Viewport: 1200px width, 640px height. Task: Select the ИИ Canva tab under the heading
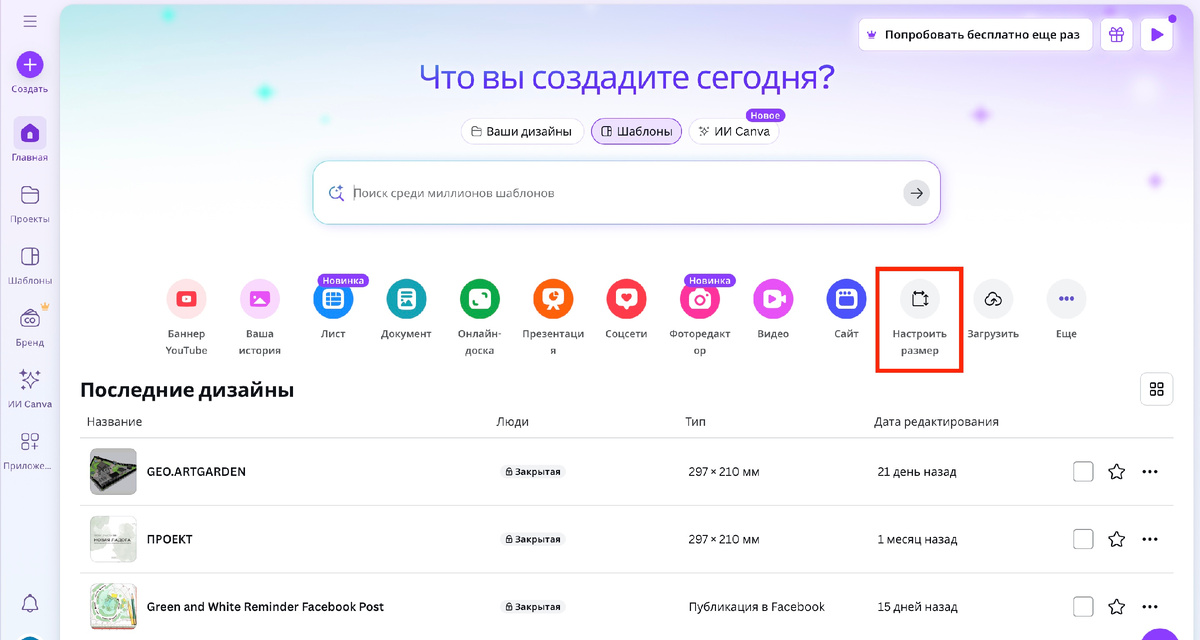734,131
